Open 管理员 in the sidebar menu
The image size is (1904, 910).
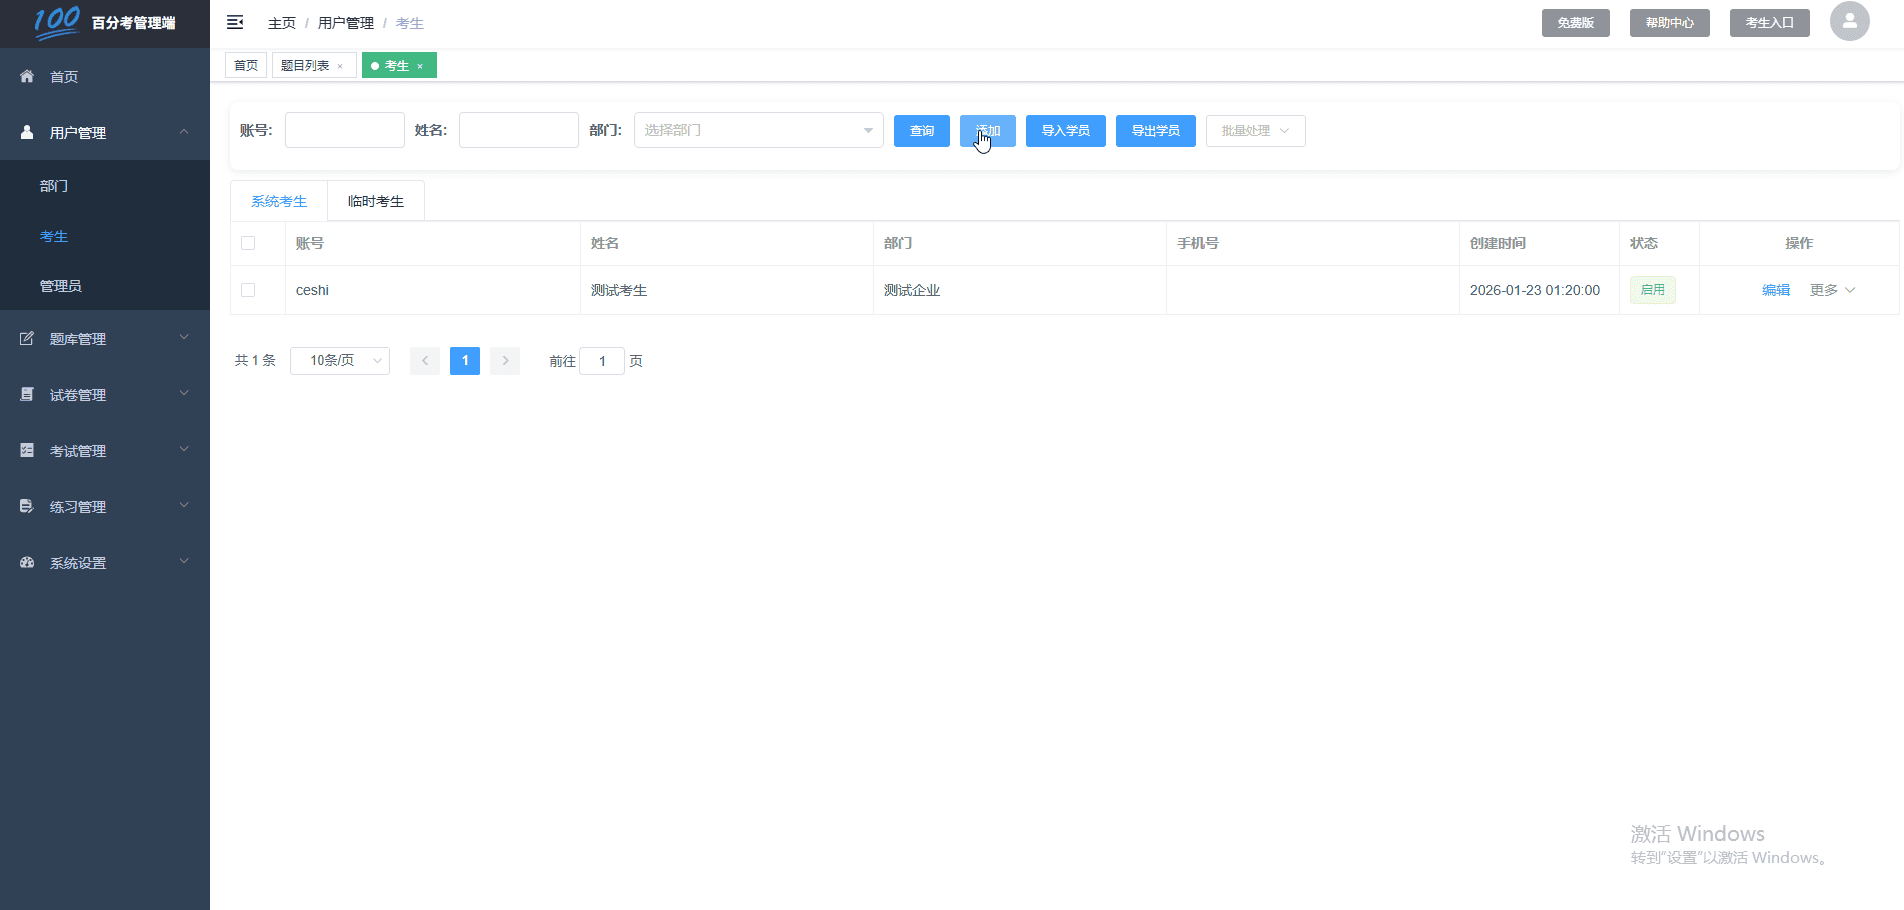[61, 286]
